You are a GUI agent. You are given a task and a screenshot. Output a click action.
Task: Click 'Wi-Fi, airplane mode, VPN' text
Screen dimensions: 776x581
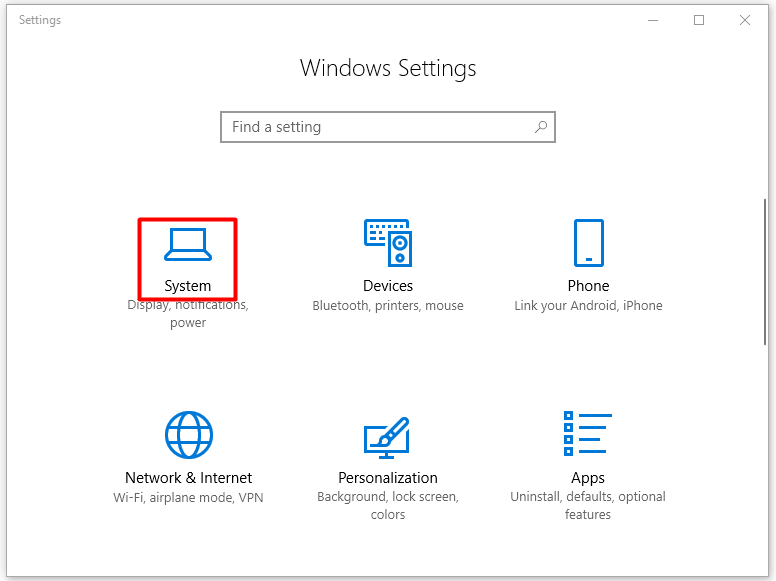pos(188,497)
